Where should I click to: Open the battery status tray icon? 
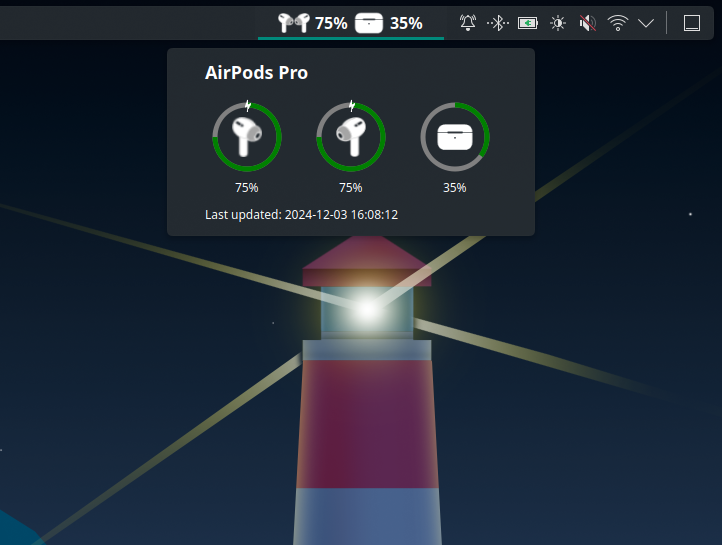[528, 23]
